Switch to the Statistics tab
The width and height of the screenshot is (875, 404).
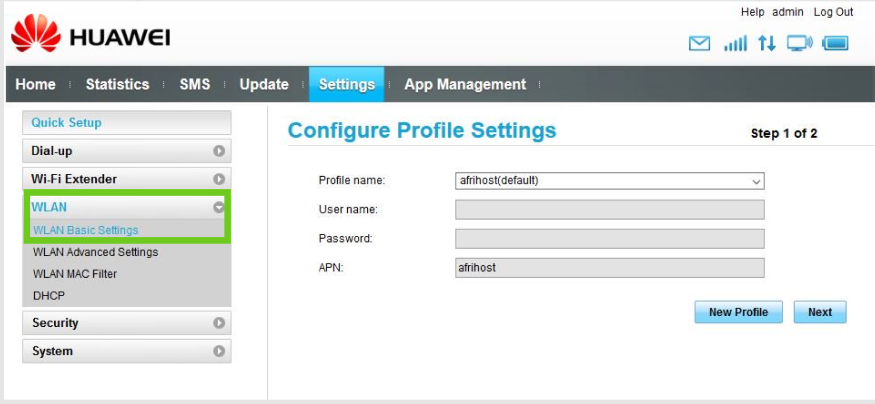(117, 84)
